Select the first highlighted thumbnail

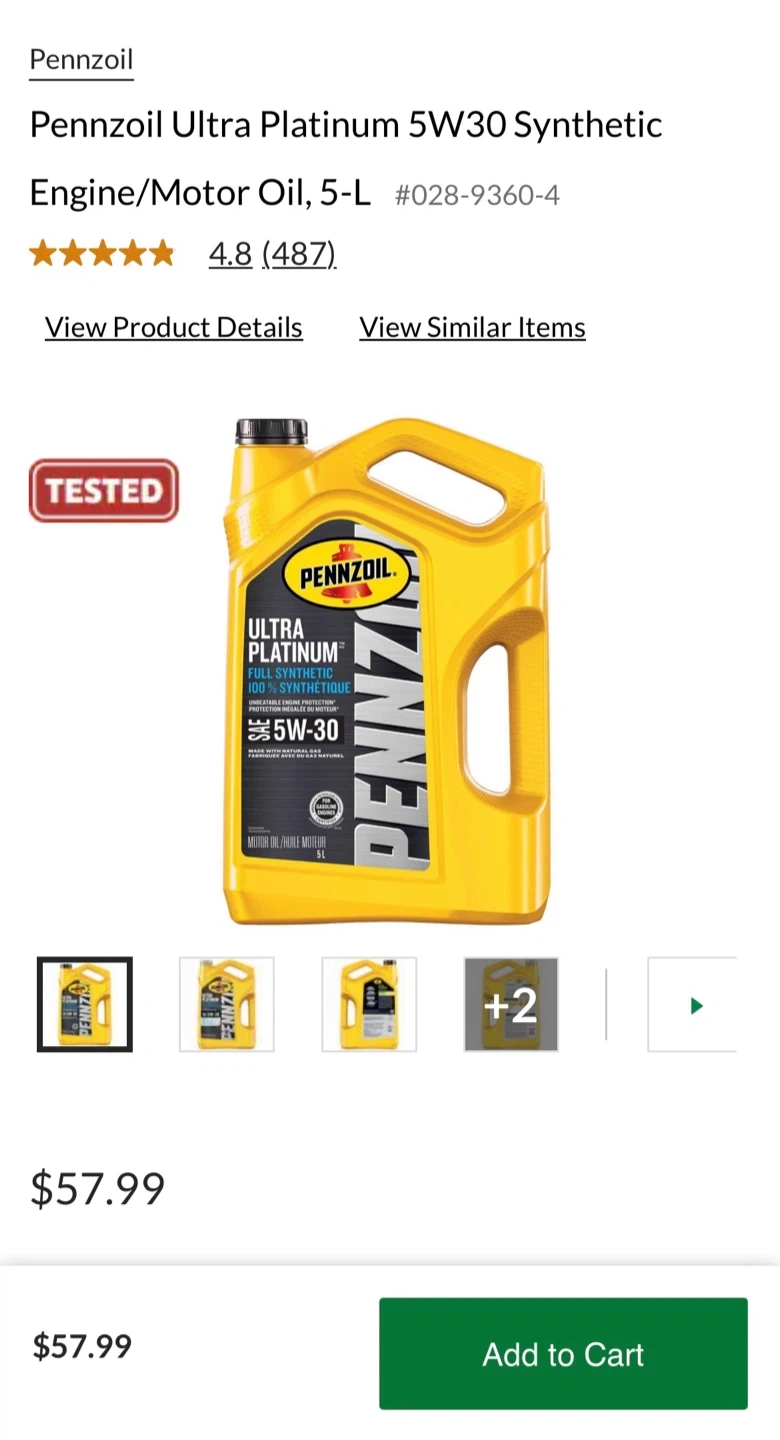point(85,1005)
